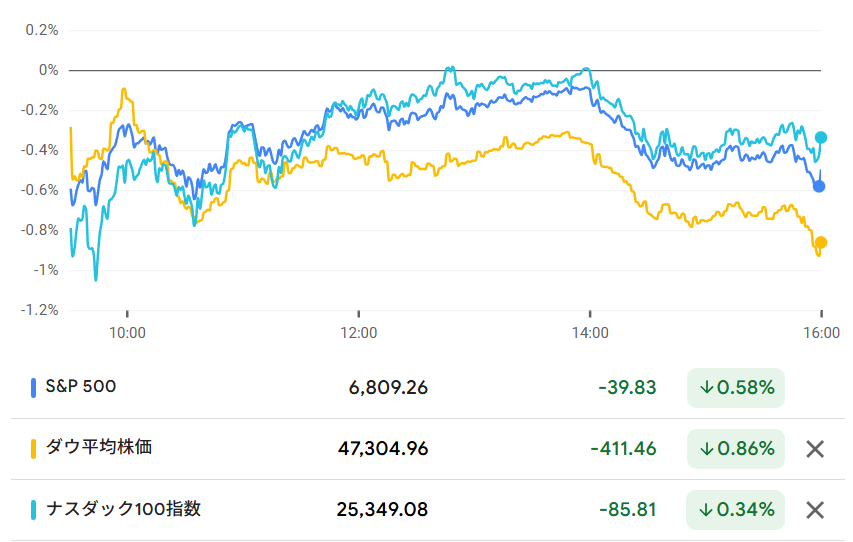Select the S&P 500 price 6,809.26
853x542 pixels.
388,387
